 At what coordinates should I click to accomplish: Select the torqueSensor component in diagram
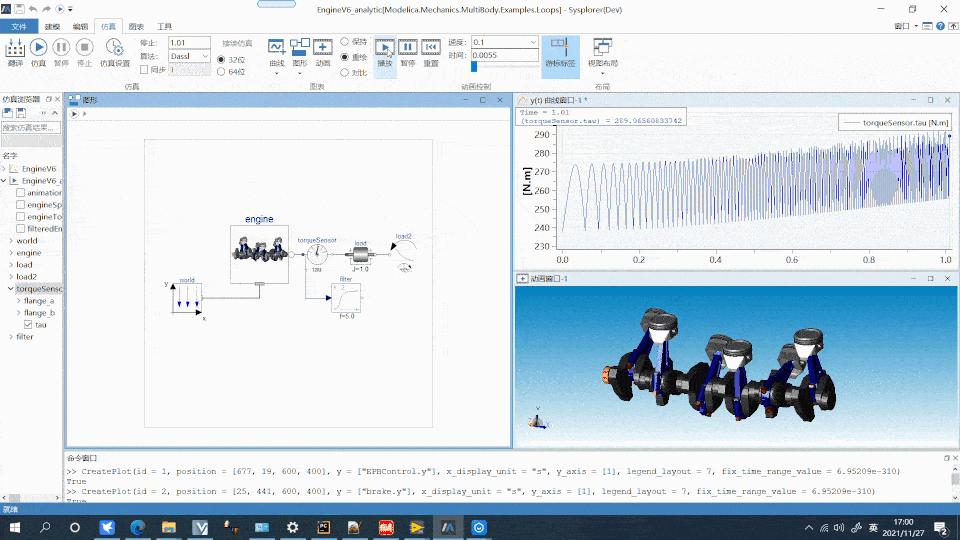click(x=317, y=254)
